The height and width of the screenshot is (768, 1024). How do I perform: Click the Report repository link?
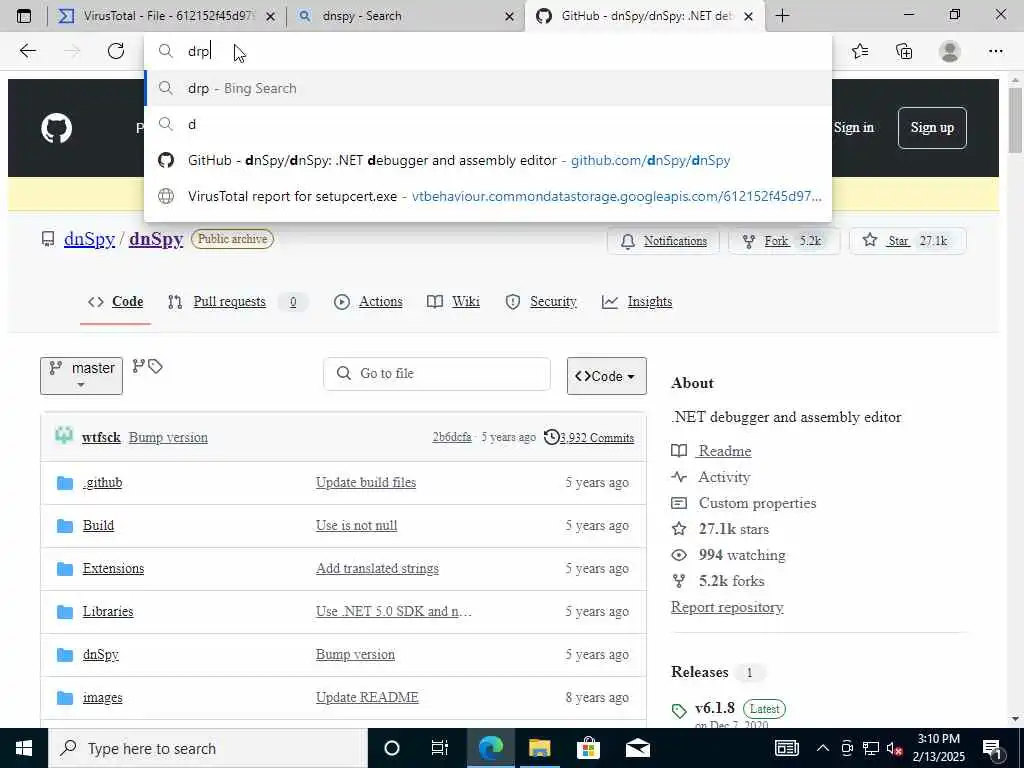point(727,607)
